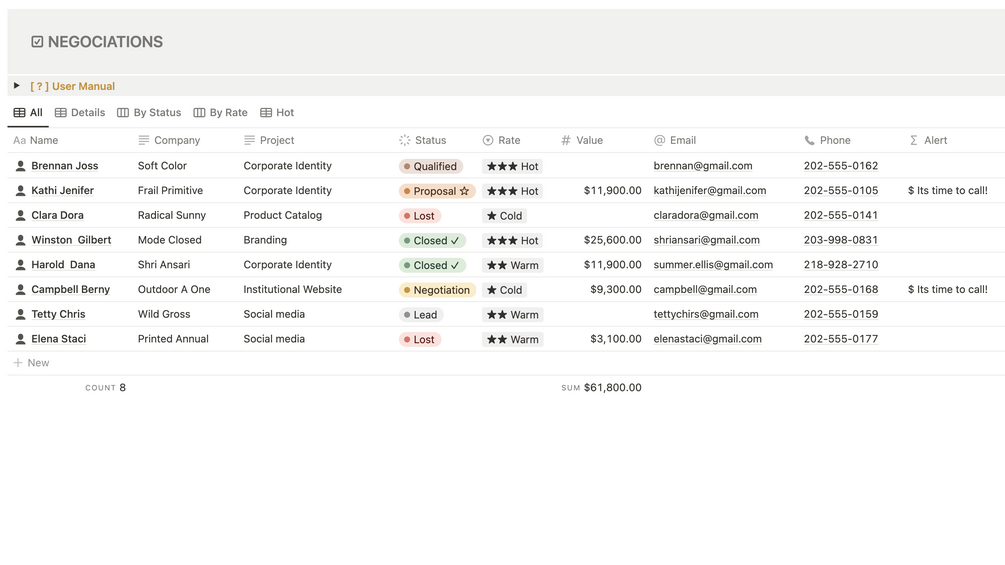This screenshot has height=565, width=1005.
Task: Click the checkbox icon beside NEGOCIATIONS title
Action: (37, 42)
